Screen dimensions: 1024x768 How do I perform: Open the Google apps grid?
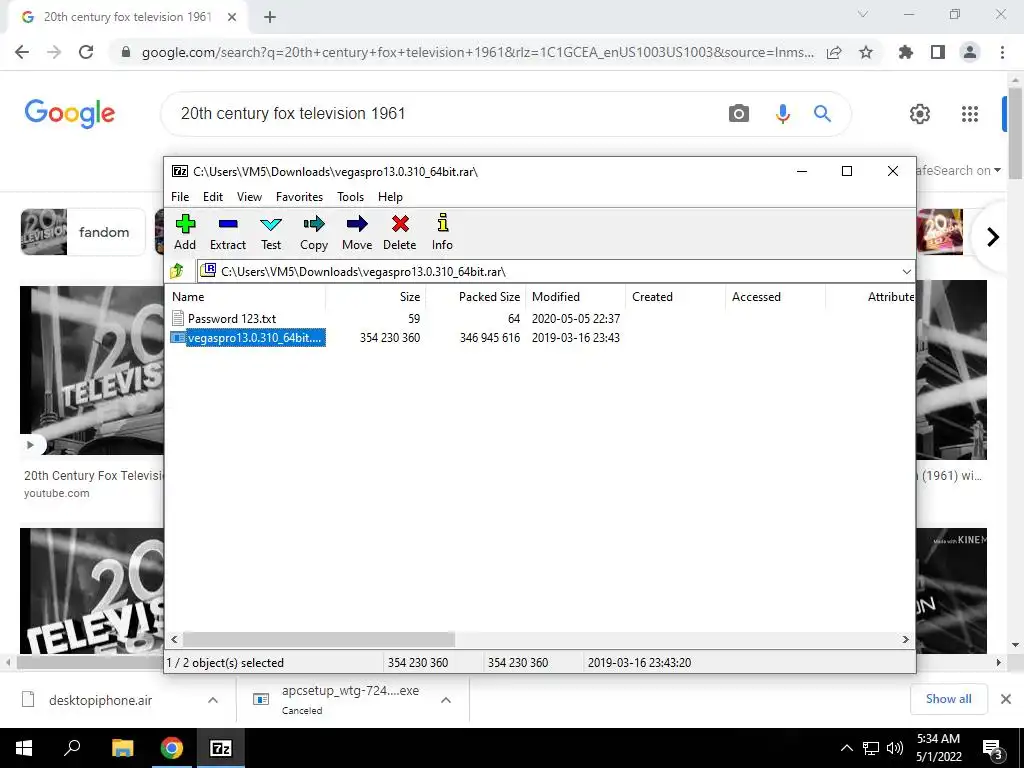[x=970, y=114]
